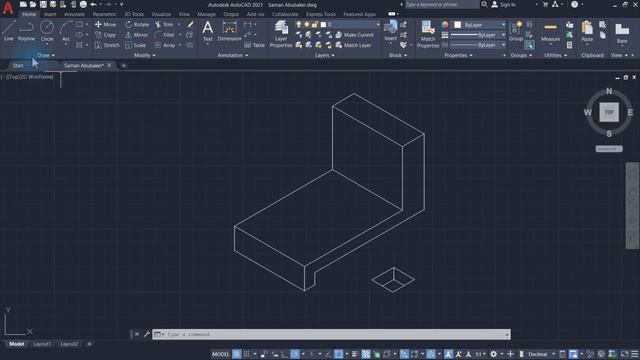Click the Application menu A logo
640x360 pixels.
(x=8, y=8)
